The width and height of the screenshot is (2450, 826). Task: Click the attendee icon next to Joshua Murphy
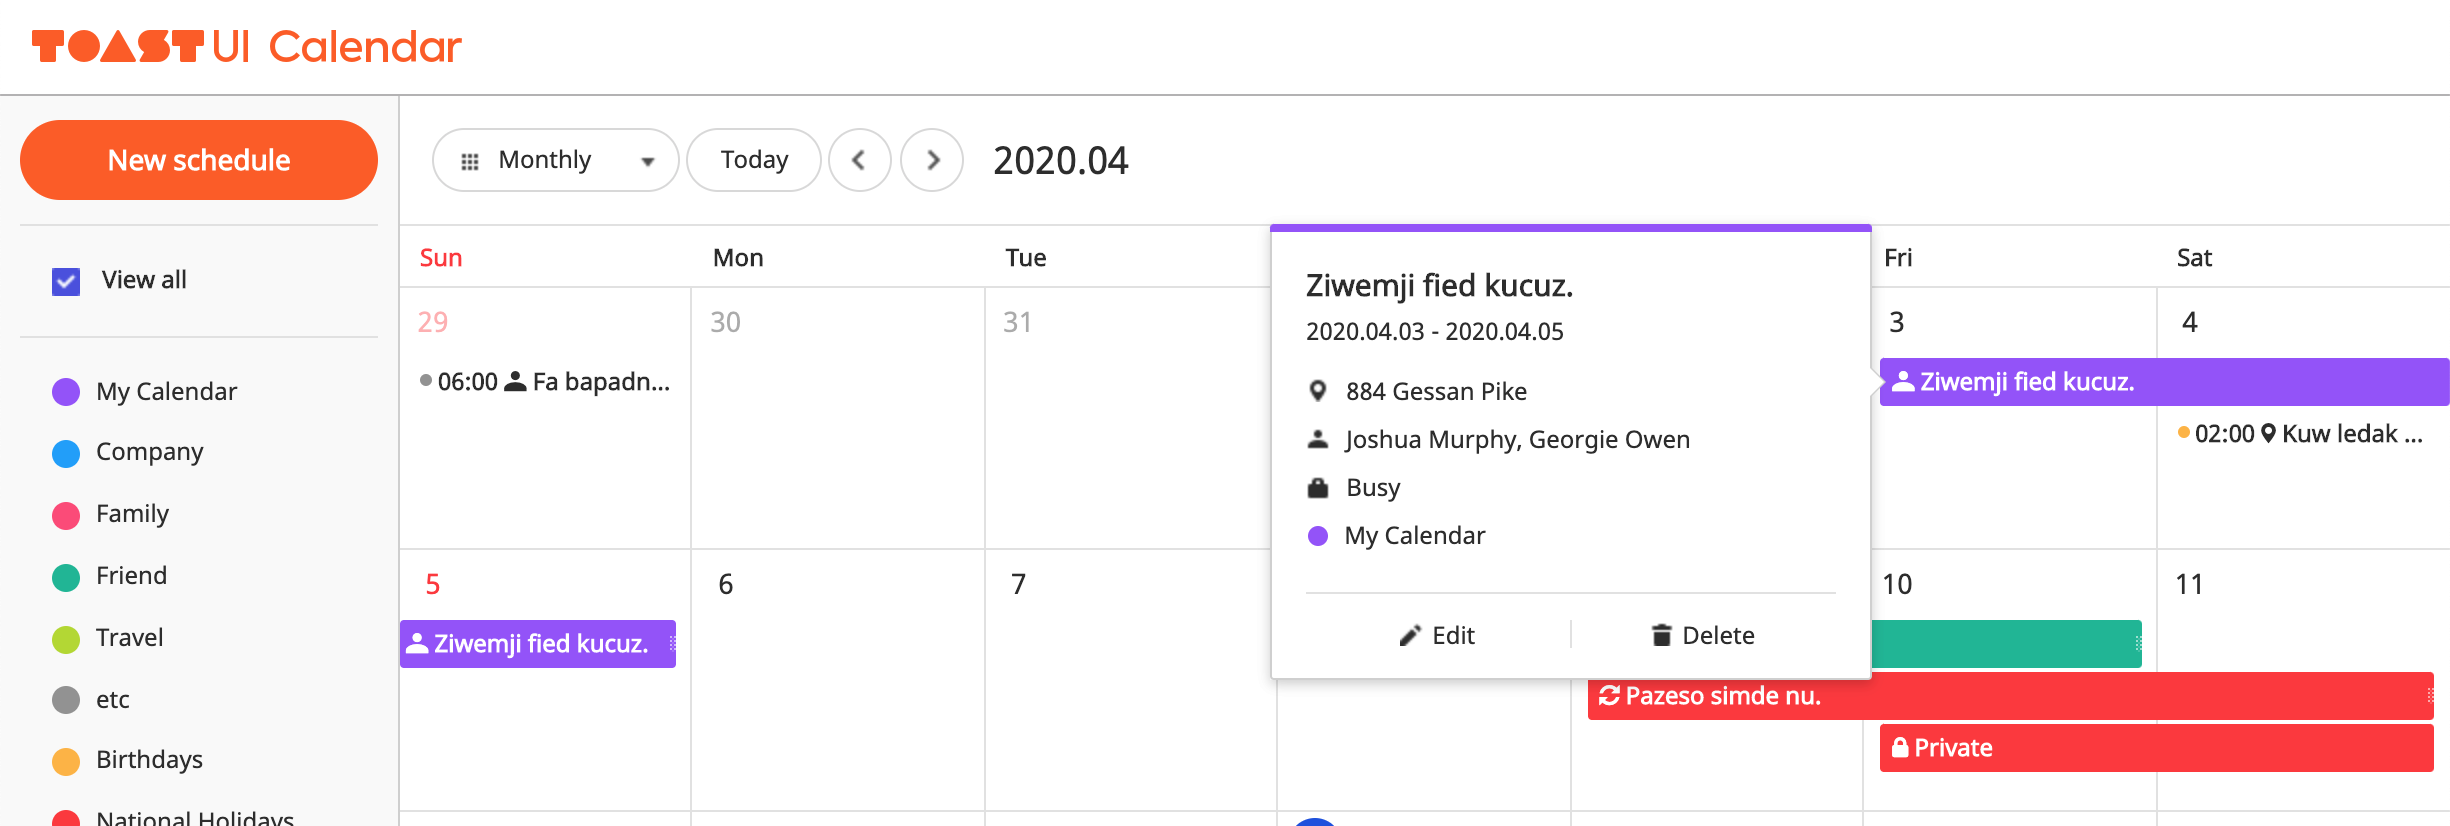click(1318, 438)
